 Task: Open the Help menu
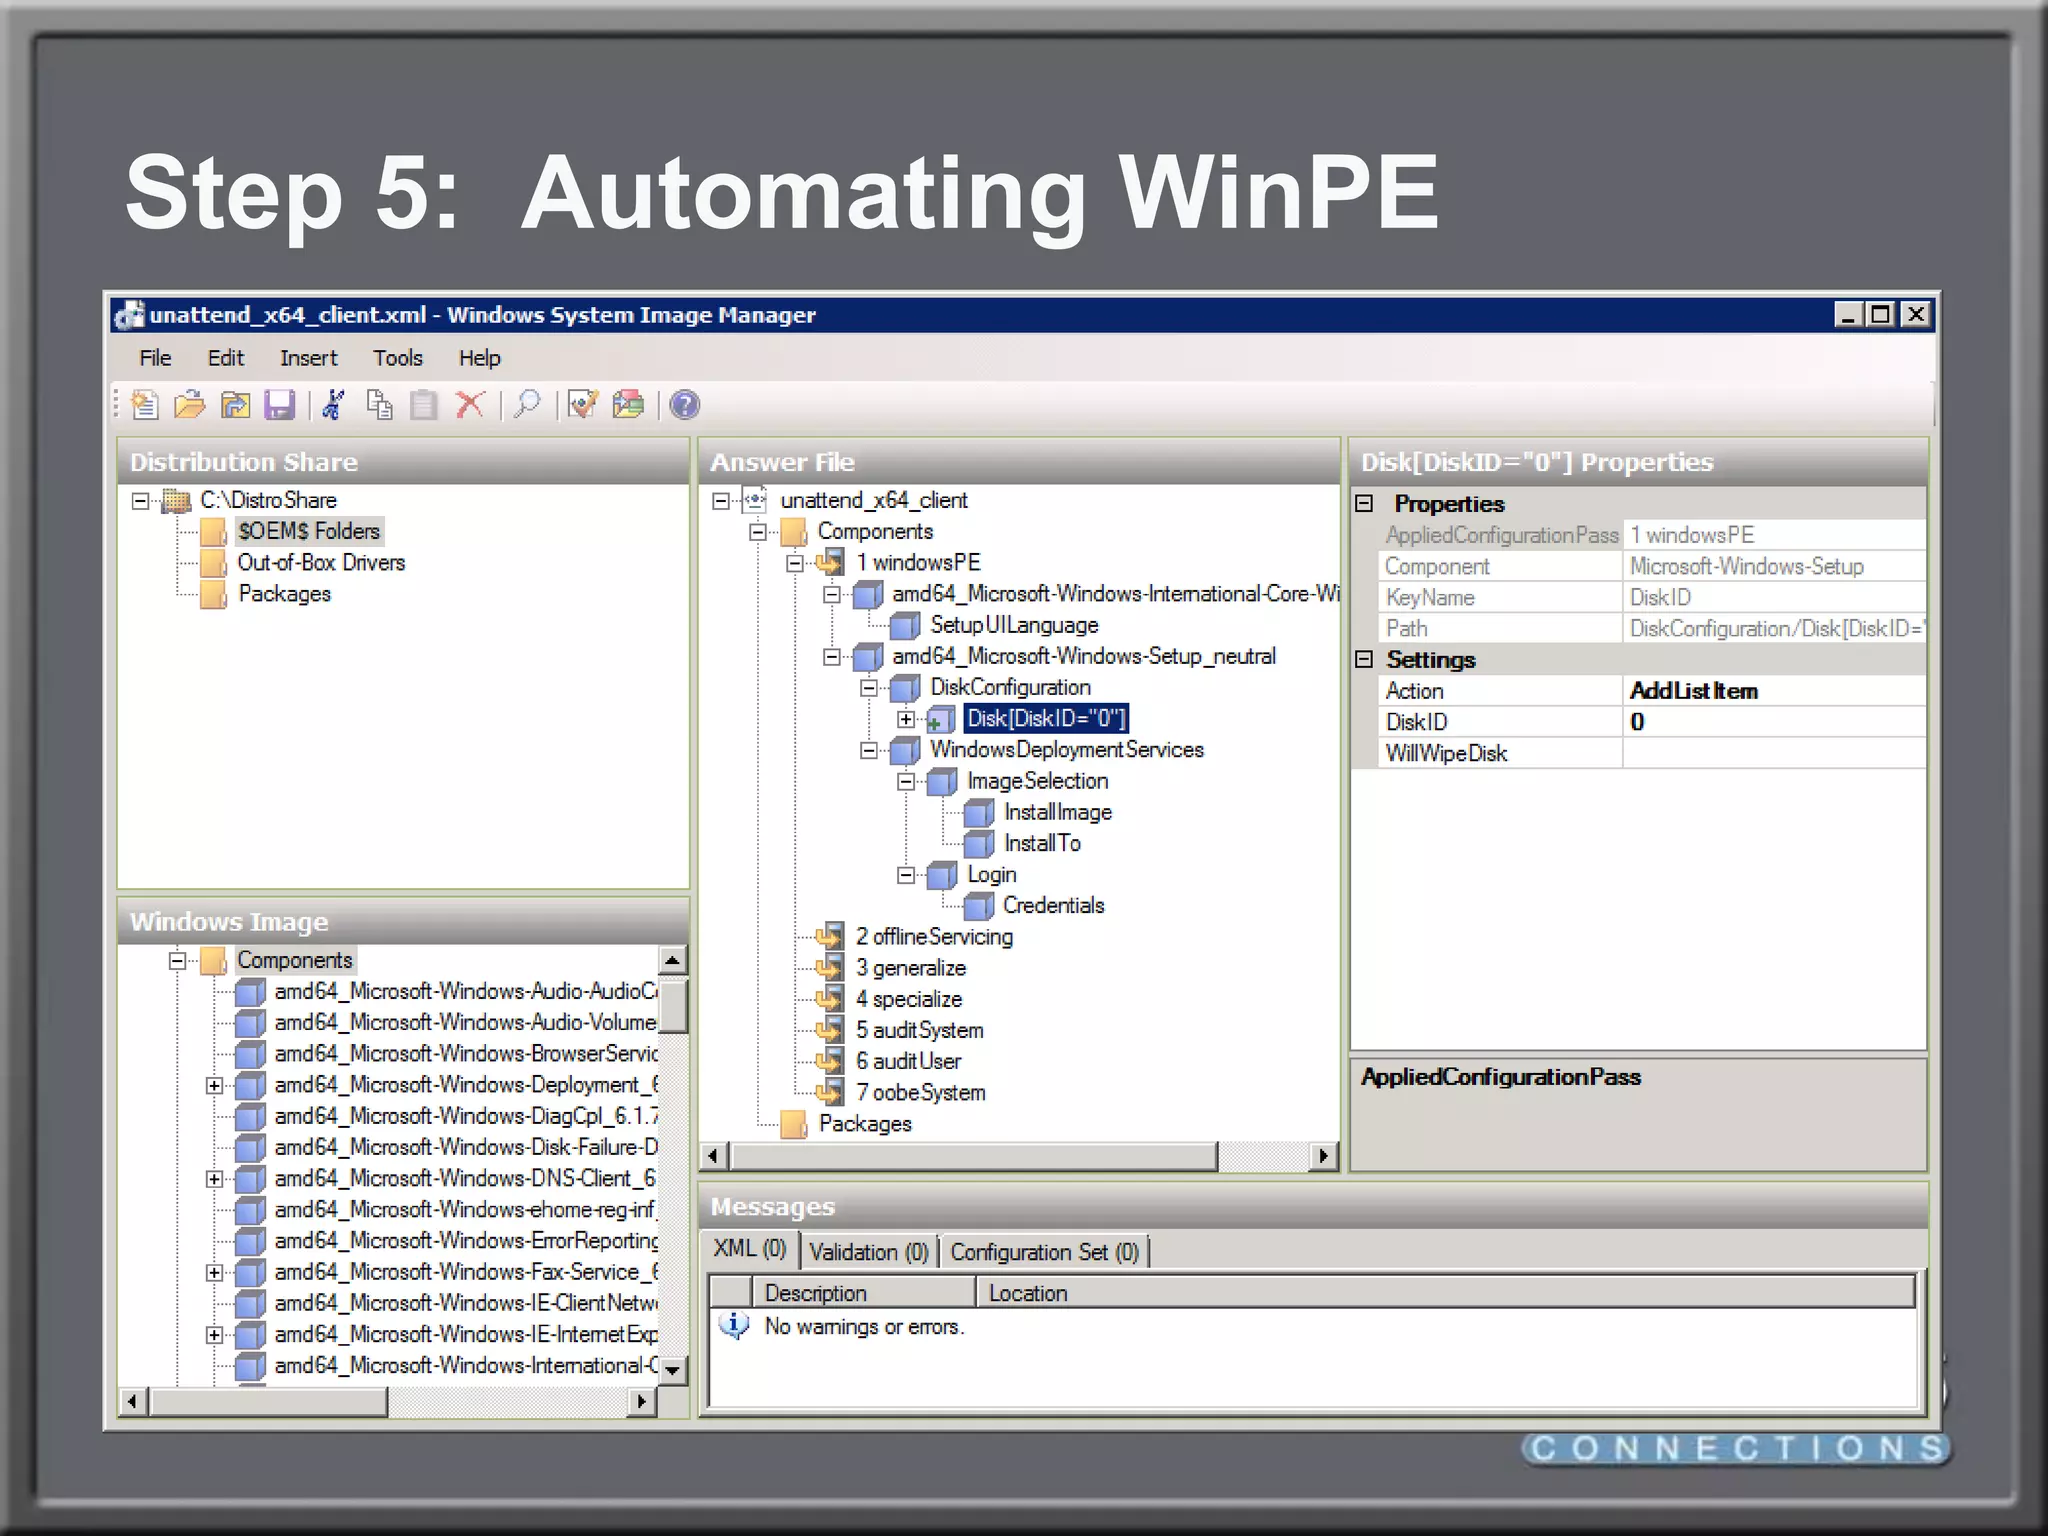click(480, 358)
